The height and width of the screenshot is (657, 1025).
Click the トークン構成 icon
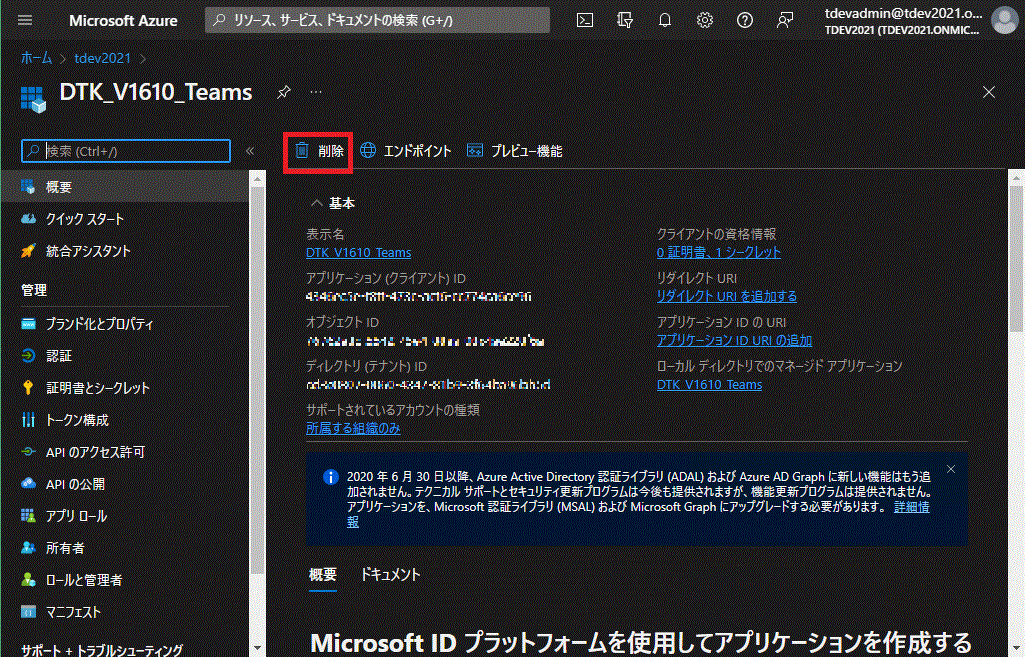[28, 420]
